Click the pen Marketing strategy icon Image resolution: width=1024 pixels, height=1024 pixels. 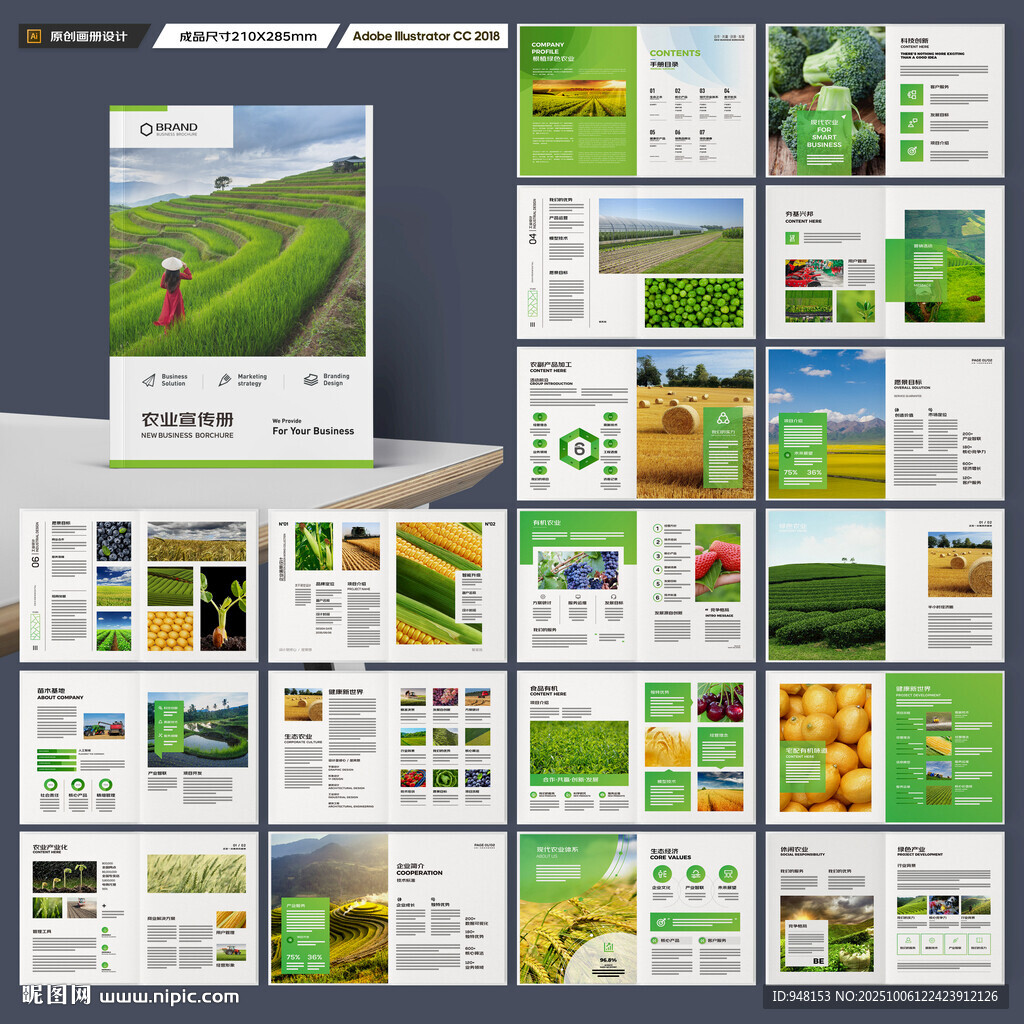225,380
